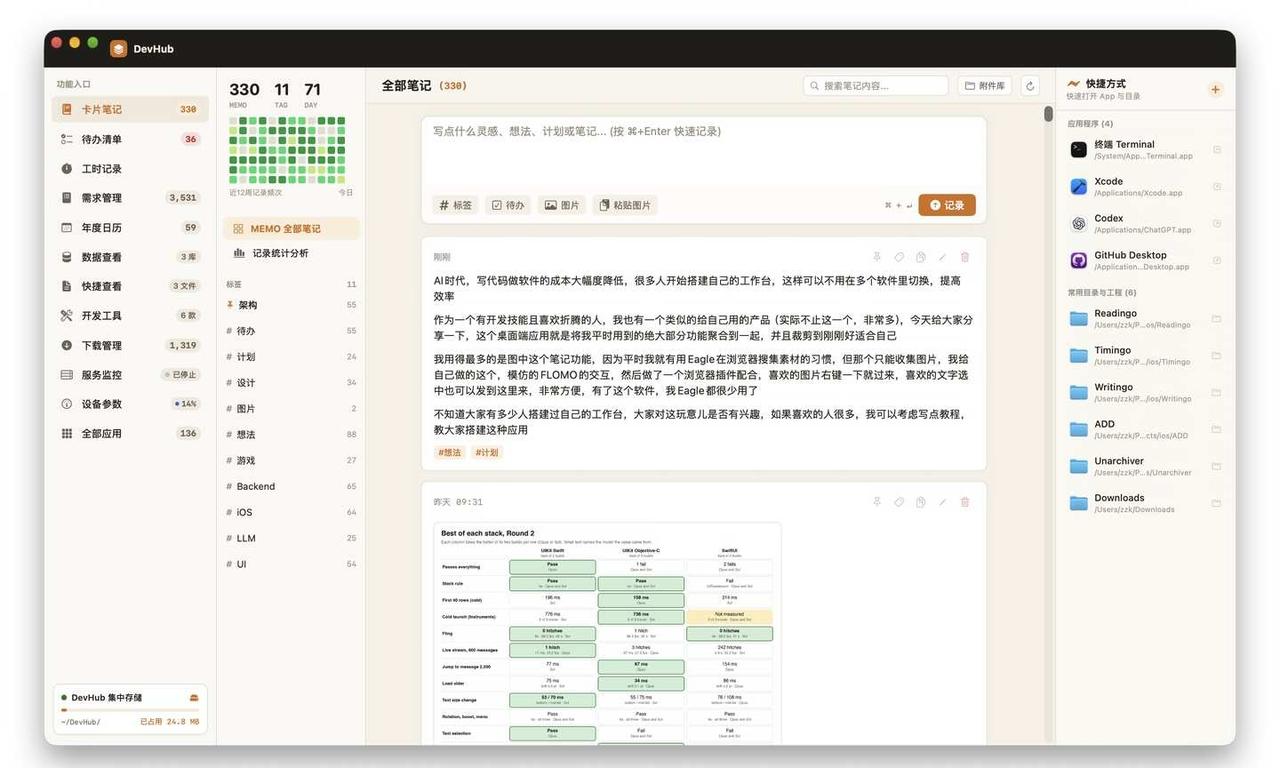Image resolution: width=1280 pixels, height=768 pixels.
Task: Edit the 昨天 09:31 note via pencil icon
Action: (943, 502)
